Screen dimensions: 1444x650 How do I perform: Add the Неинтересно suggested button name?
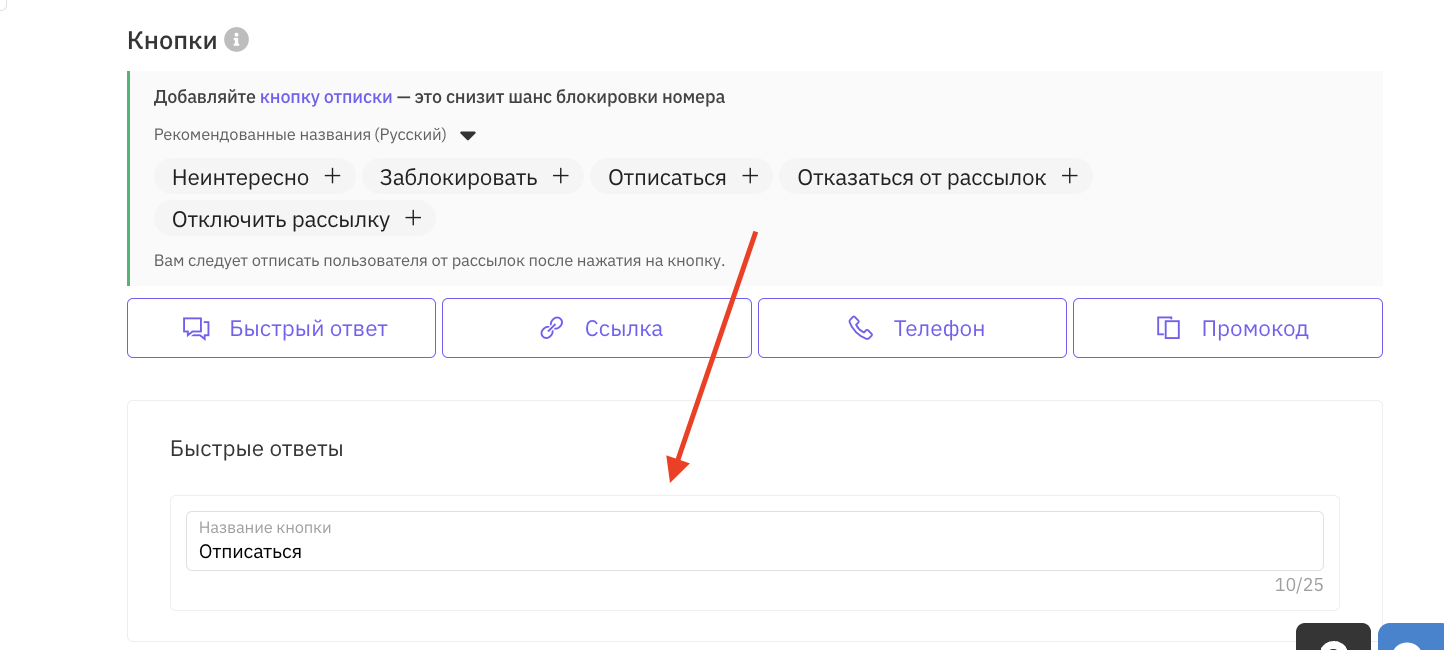click(x=255, y=177)
